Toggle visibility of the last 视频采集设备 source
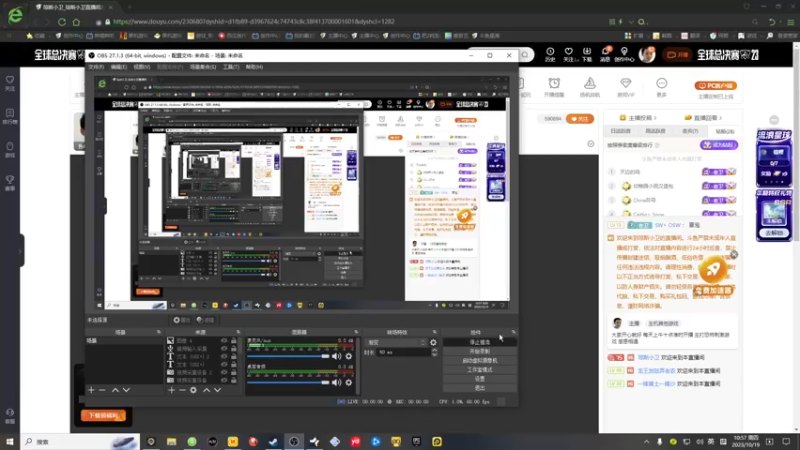Image resolution: width=800 pixels, height=450 pixels. point(223,380)
